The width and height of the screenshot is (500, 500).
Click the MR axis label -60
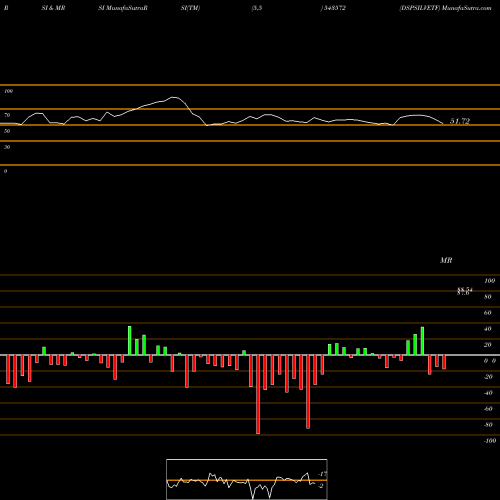pyautogui.click(x=488, y=409)
